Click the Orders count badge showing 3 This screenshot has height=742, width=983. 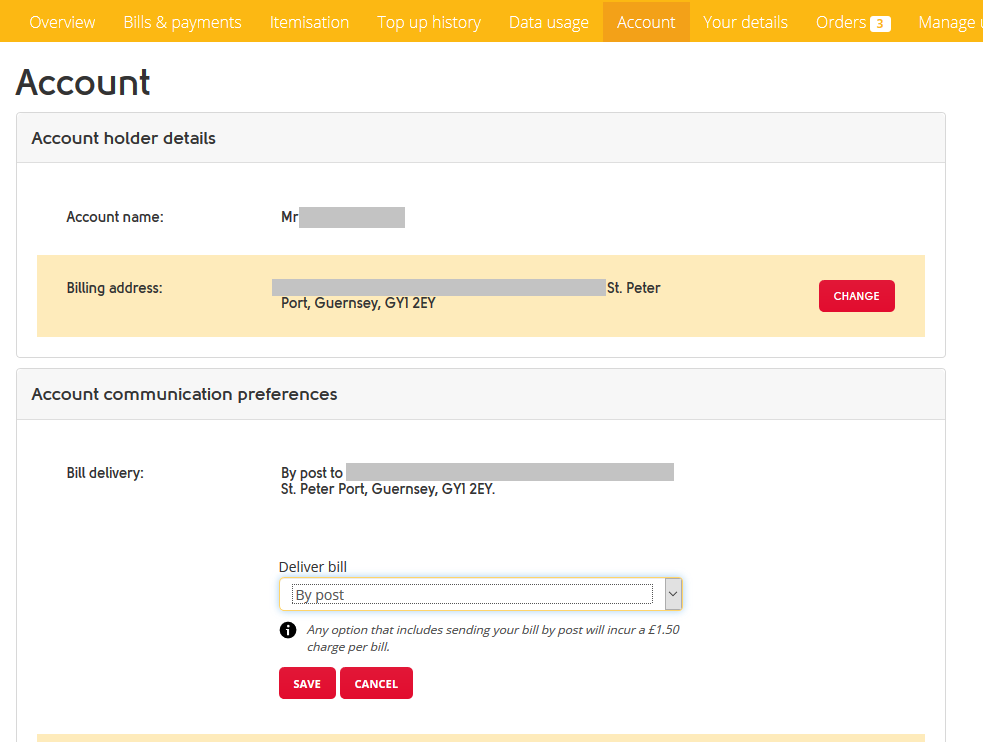click(880, 23)
